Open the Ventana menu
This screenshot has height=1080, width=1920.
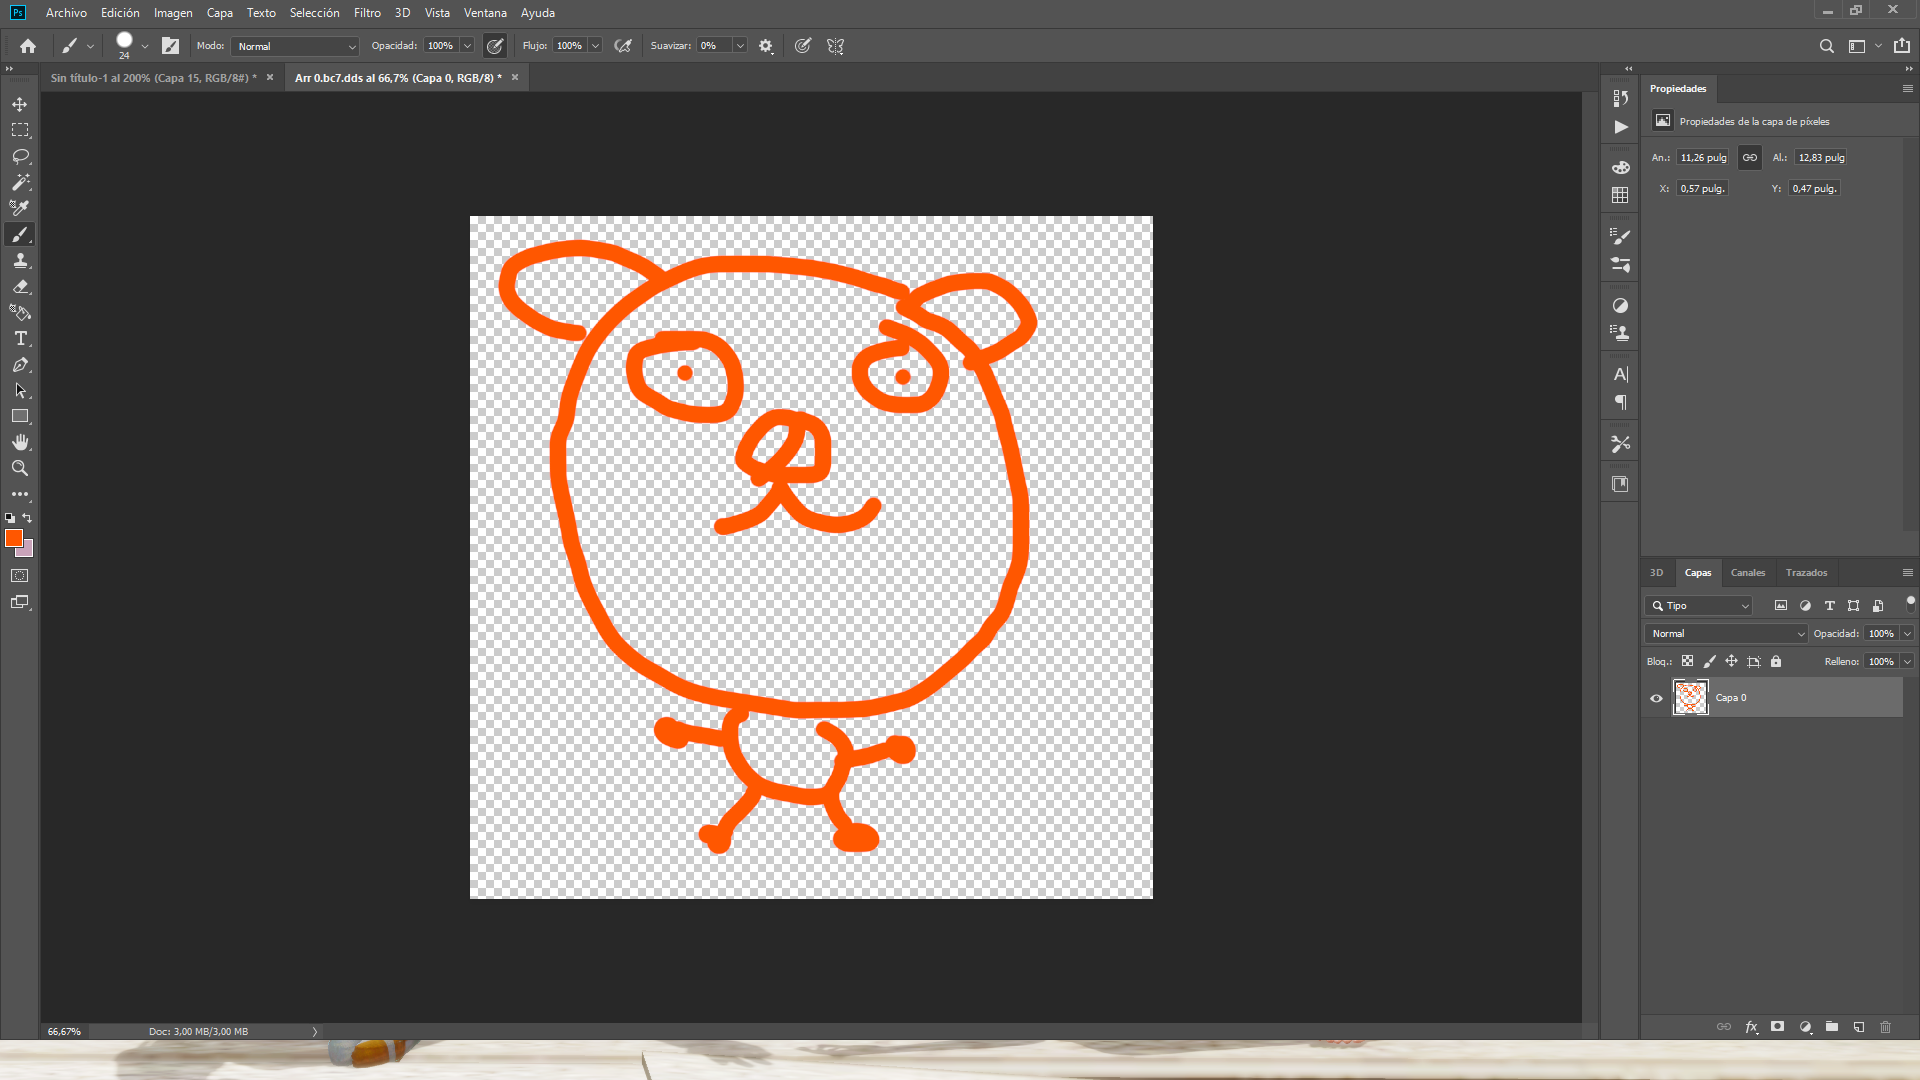[x=485, y=13]
